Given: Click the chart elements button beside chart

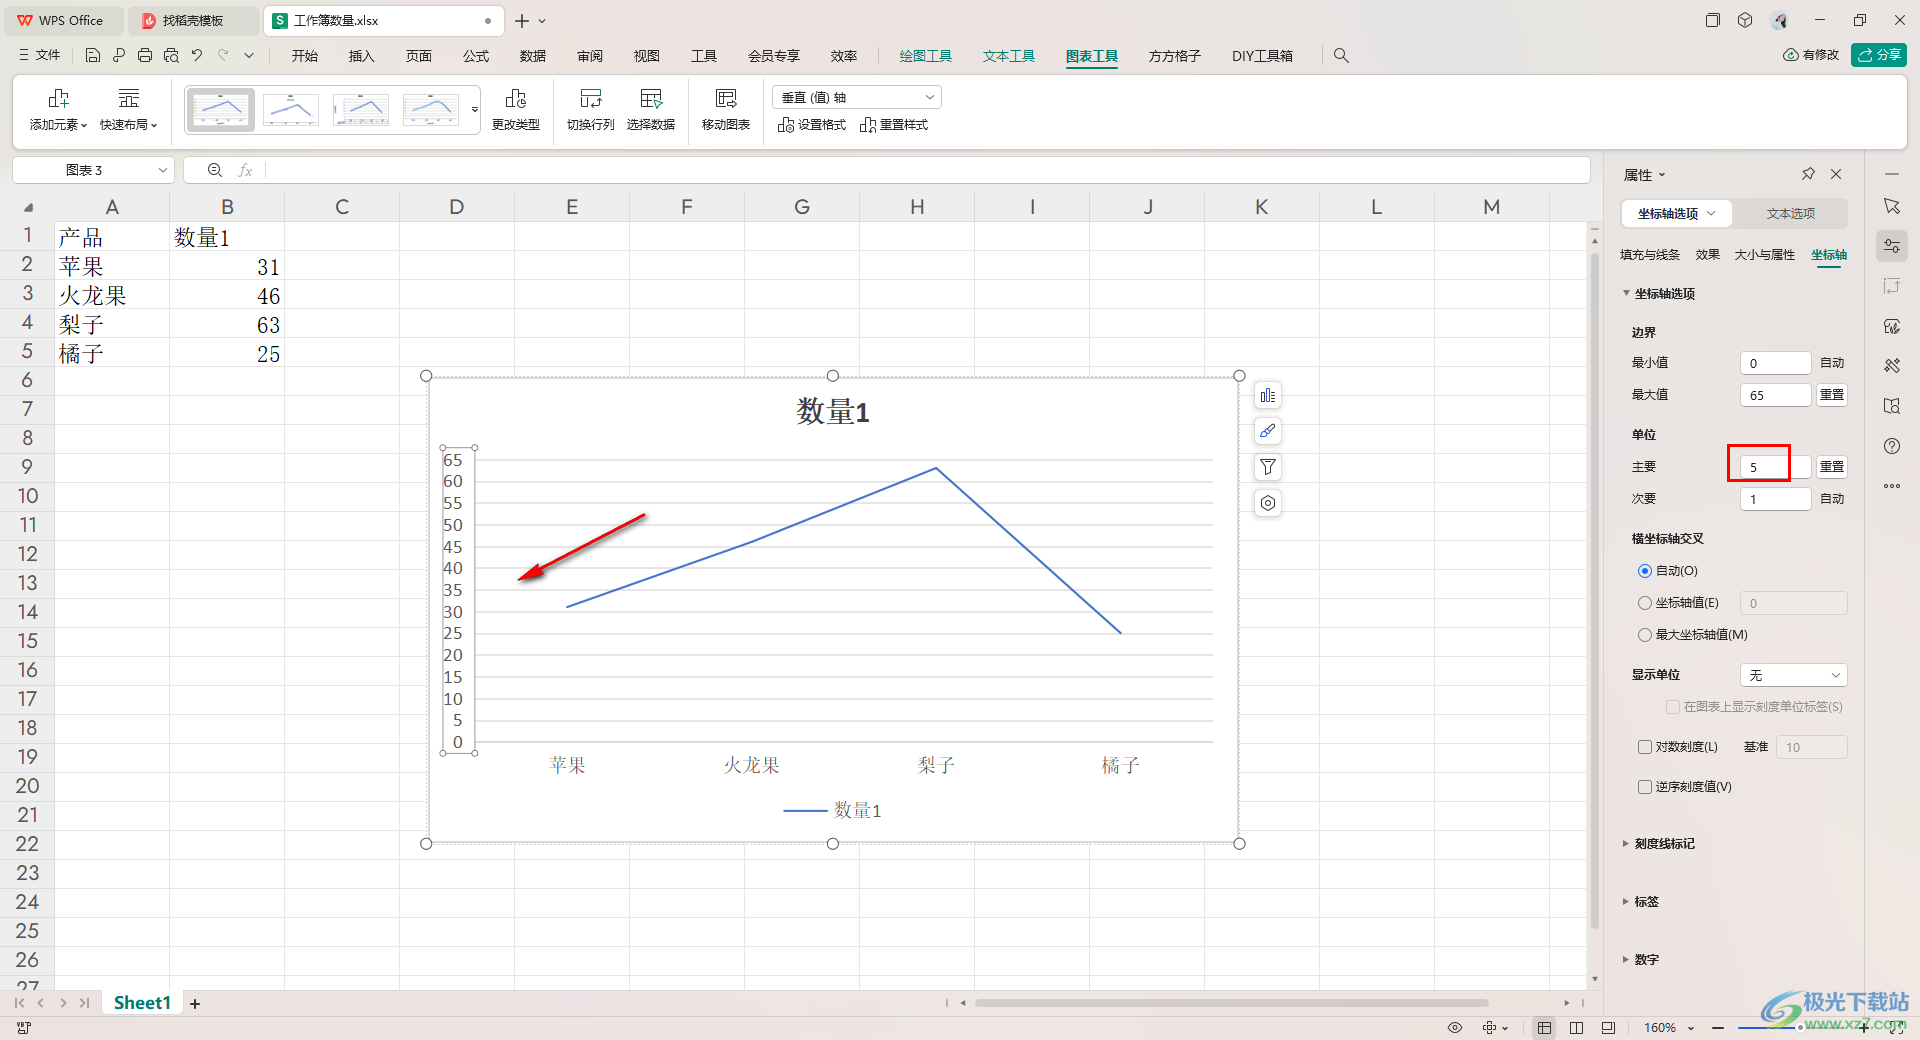Looking at the screenshot, I should (1268, 395).
